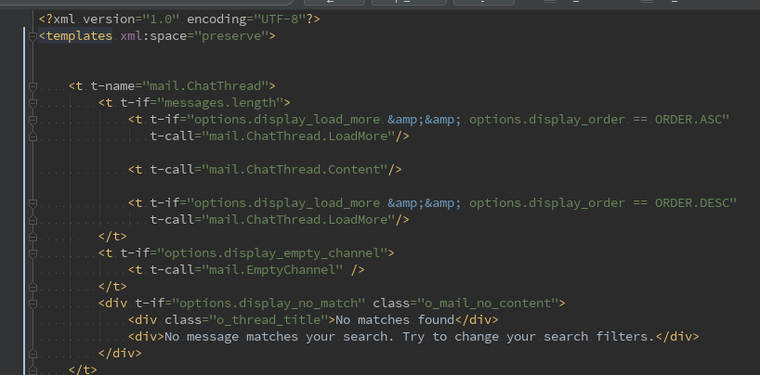Viewport: 760px width, 375px height.
Task: Collapse the options.display_empty_channel block
Action: (33, 253)
